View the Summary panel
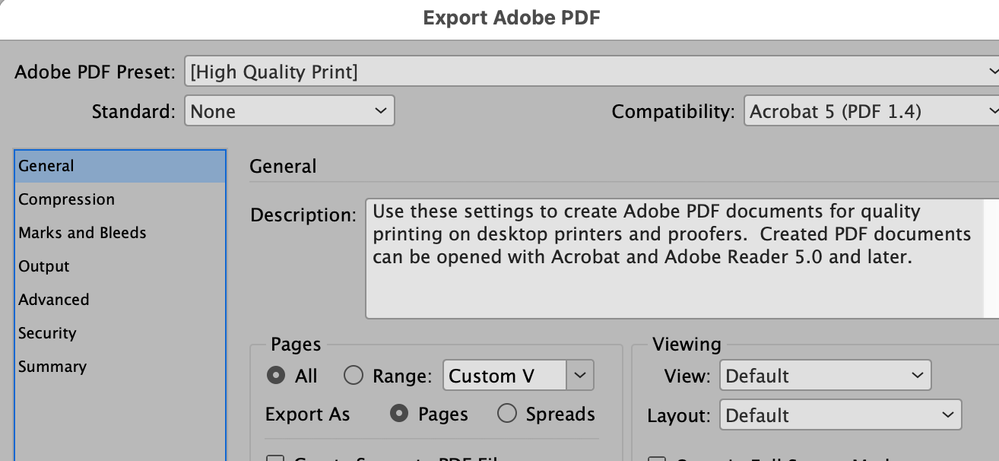 tap(52, 367)
